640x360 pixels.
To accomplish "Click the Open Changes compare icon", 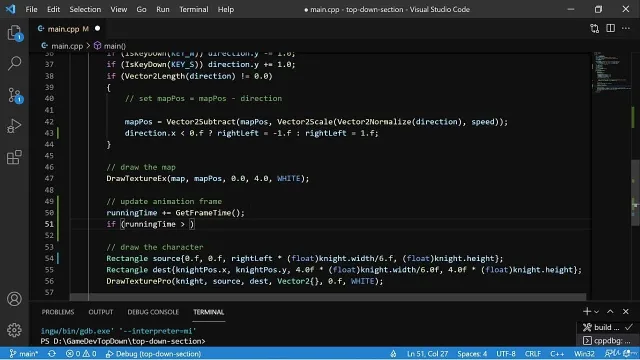I will 595,29.
